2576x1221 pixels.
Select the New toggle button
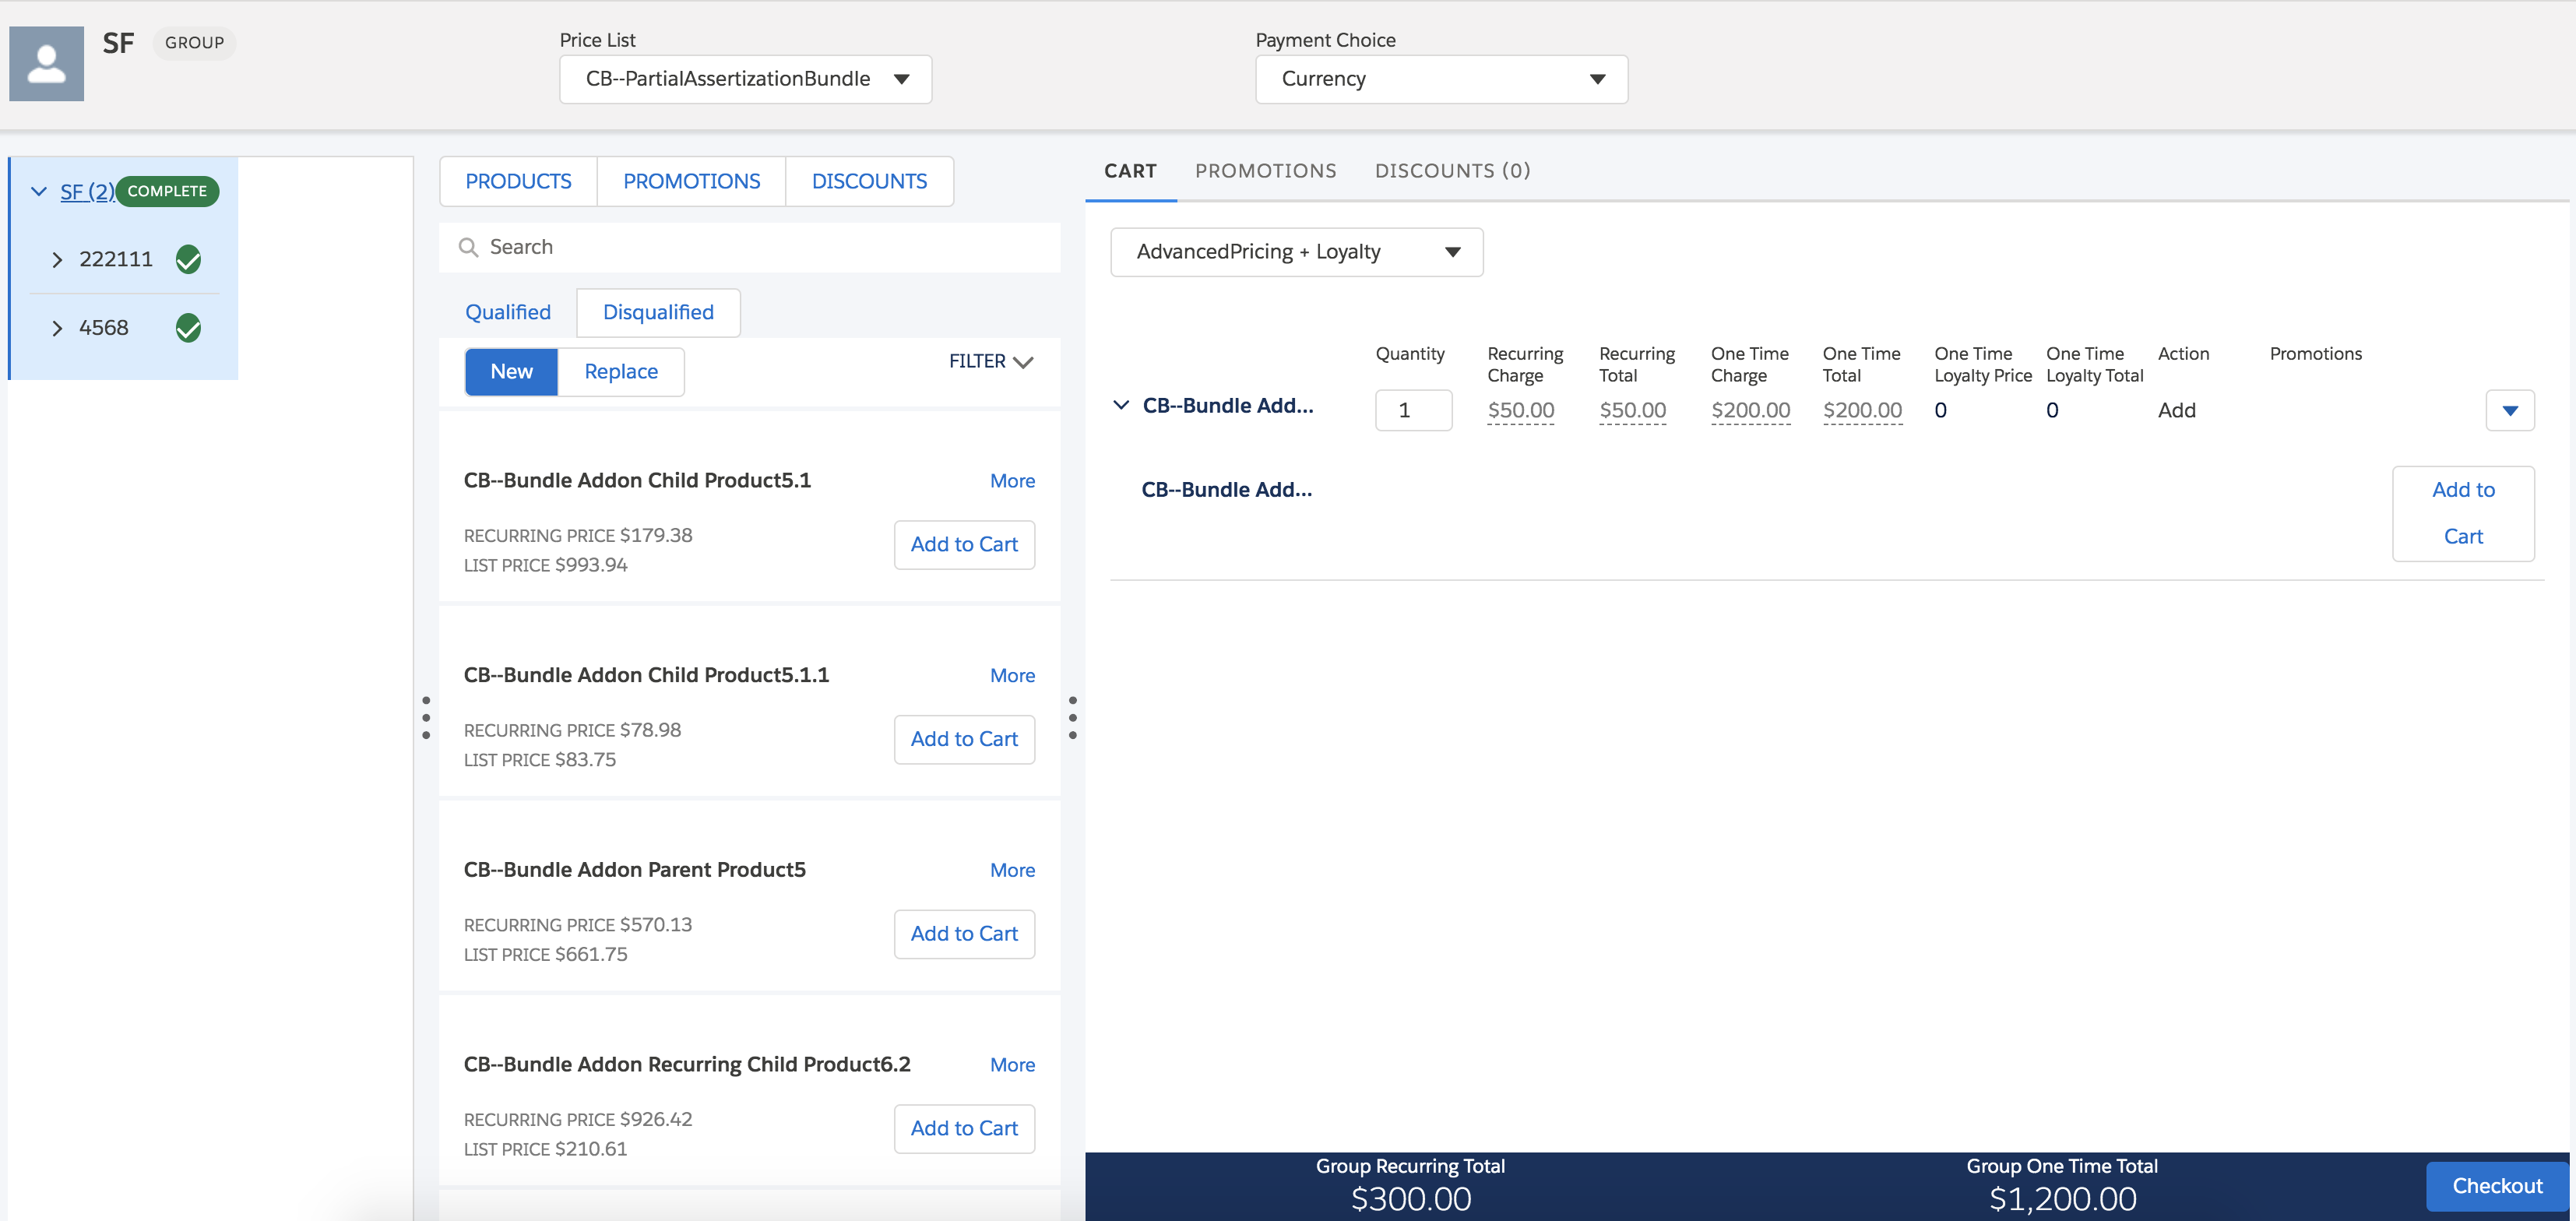511,371
